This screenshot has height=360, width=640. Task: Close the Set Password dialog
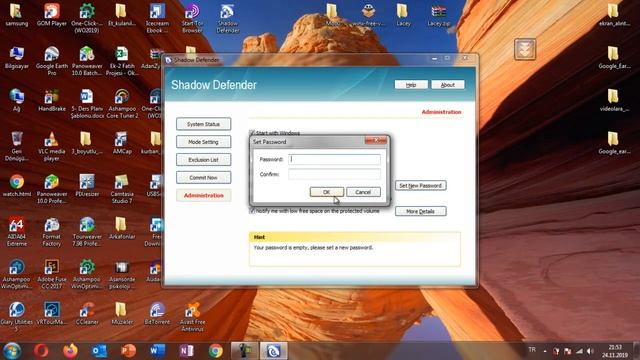(376, 140)
